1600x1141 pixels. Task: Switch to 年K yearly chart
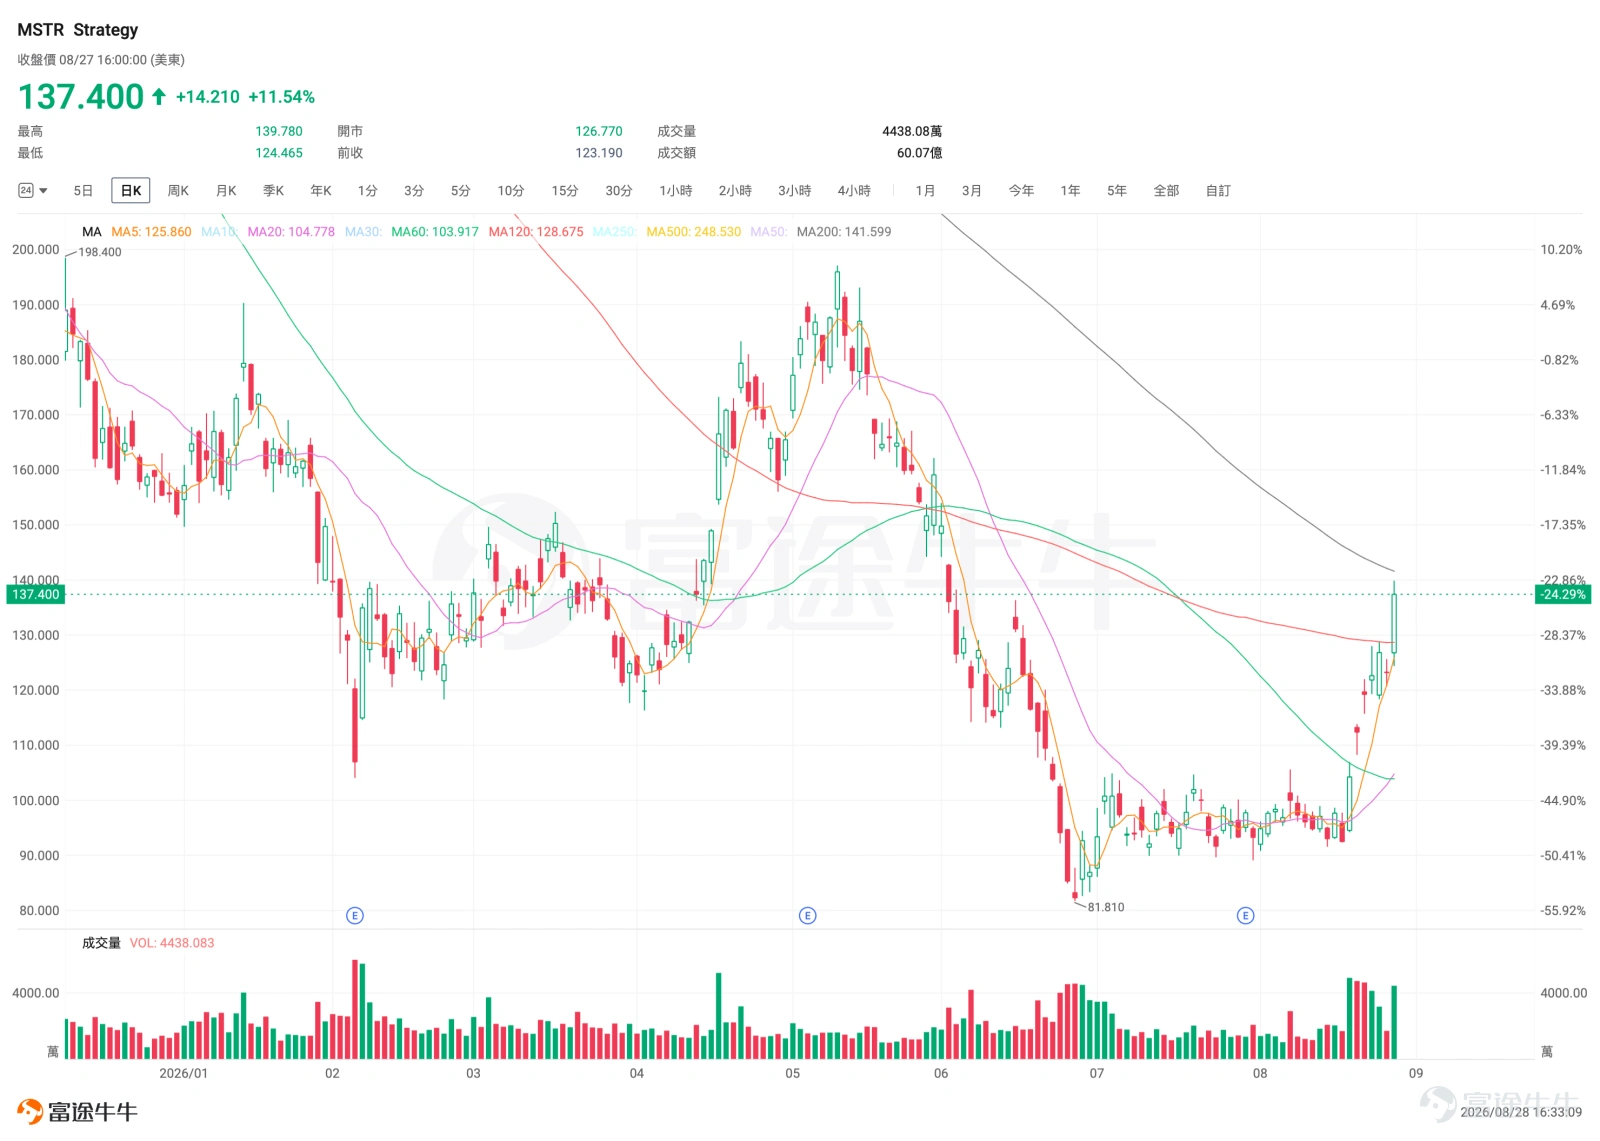point(320,190)
